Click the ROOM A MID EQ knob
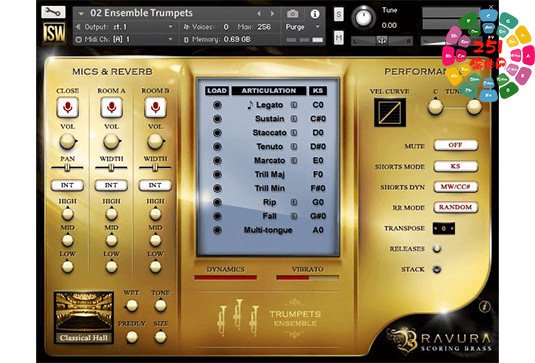The image size is (535, 363). click(111, 240)
